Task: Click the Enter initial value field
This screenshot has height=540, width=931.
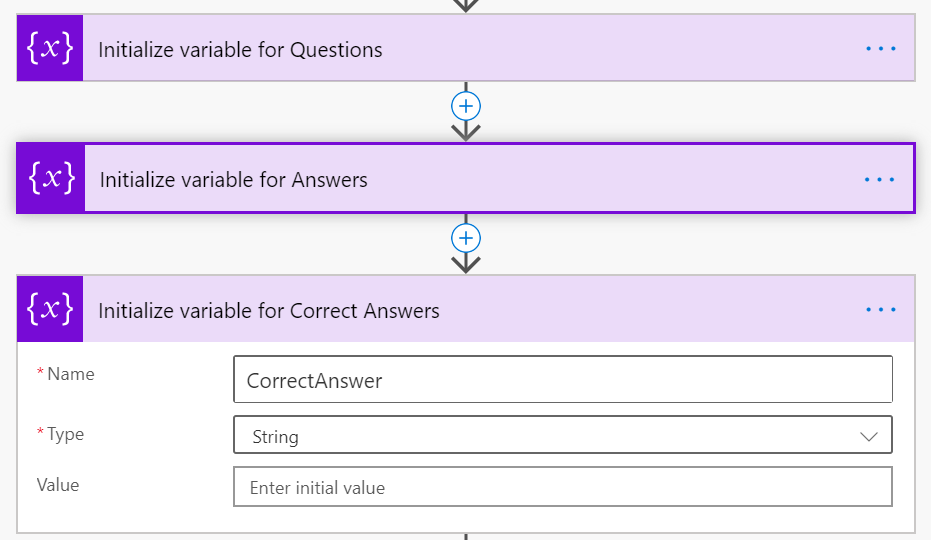Action: [x=563, y=487]
